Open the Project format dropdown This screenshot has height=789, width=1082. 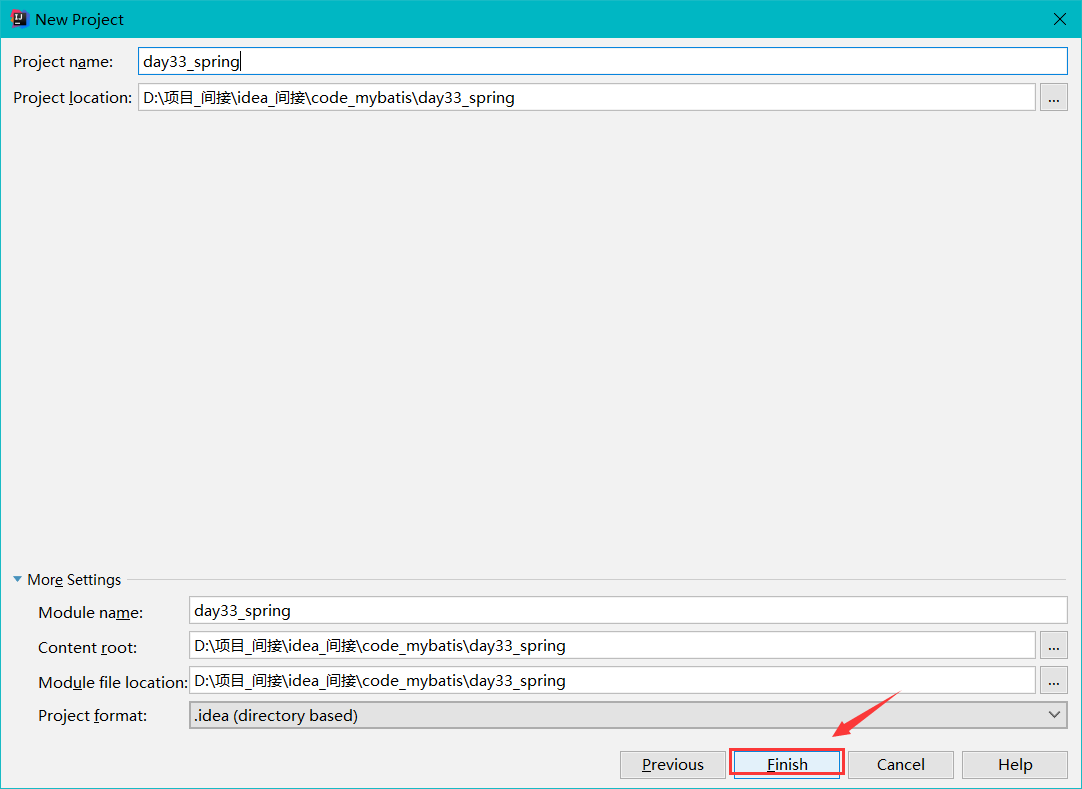point(628,716)
